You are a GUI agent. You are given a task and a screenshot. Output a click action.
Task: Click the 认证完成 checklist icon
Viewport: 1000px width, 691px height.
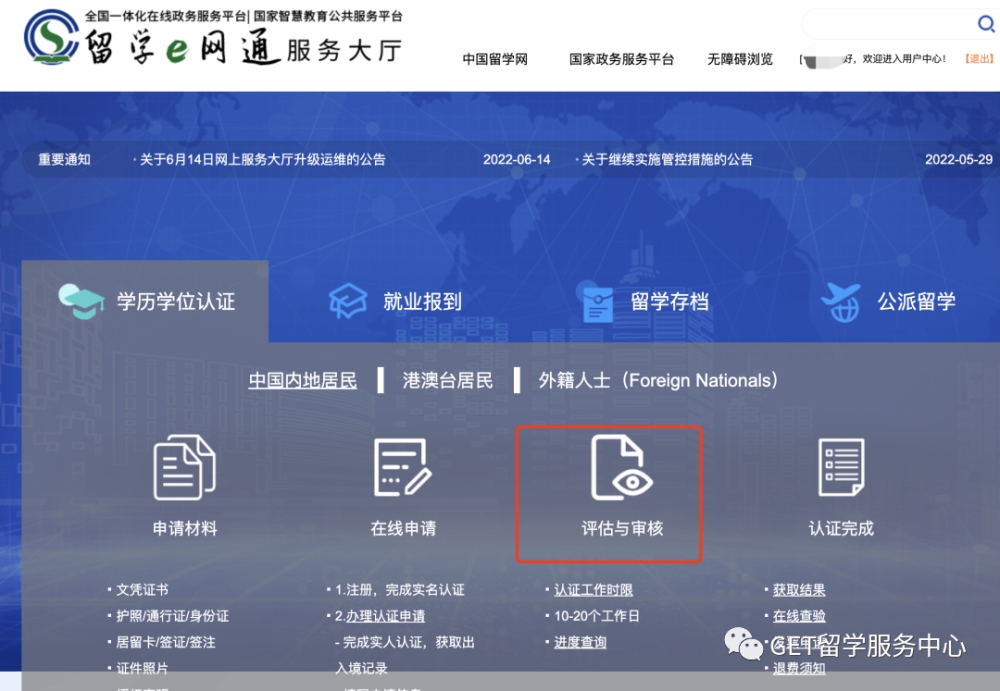[841, 467]
